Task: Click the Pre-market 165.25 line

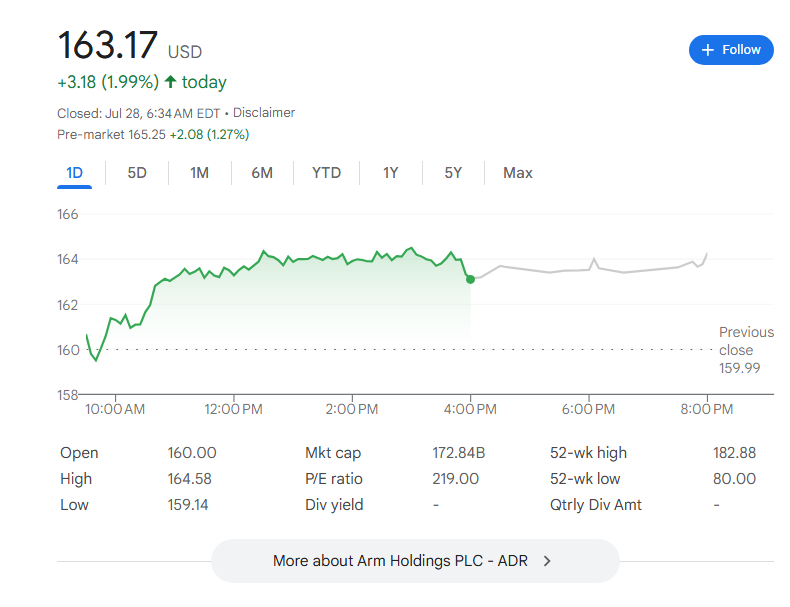Action: point(153,135)
